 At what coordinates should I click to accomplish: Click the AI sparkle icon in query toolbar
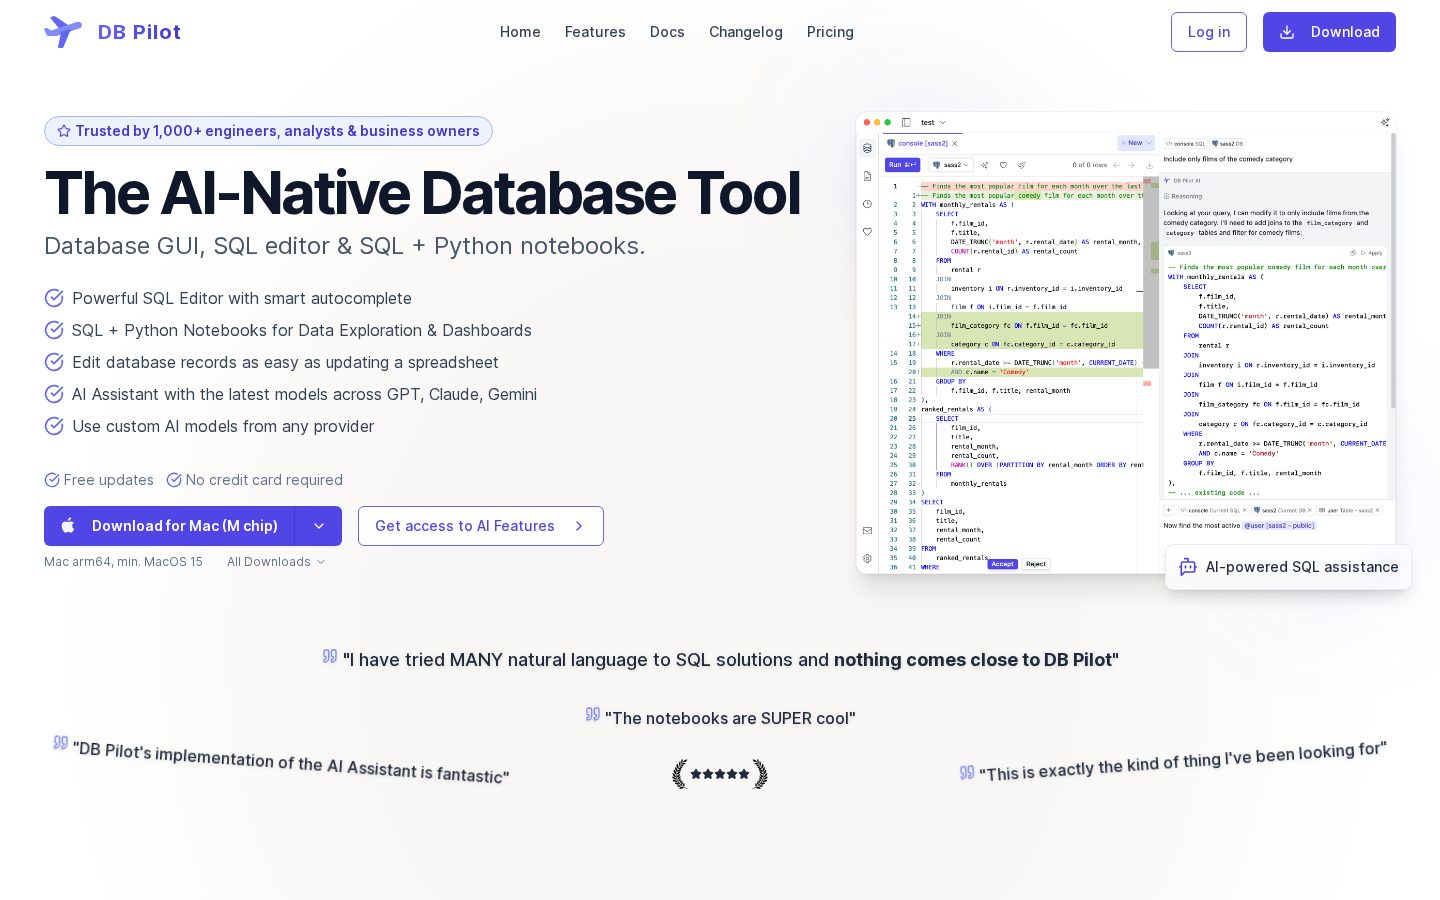[x=984, y=165]
